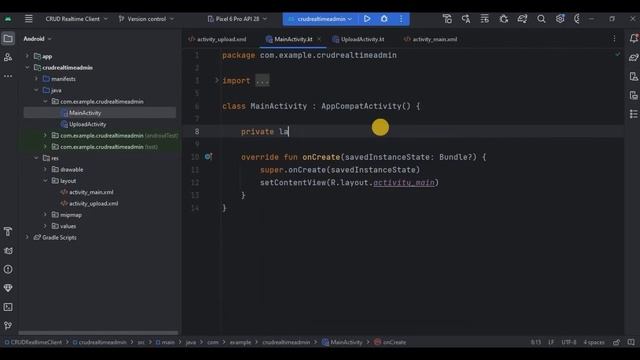The width and height of the screenshot is (640, 360).
Task: Toggle read-only lock in status bar
Action: (x=616, y=342)
